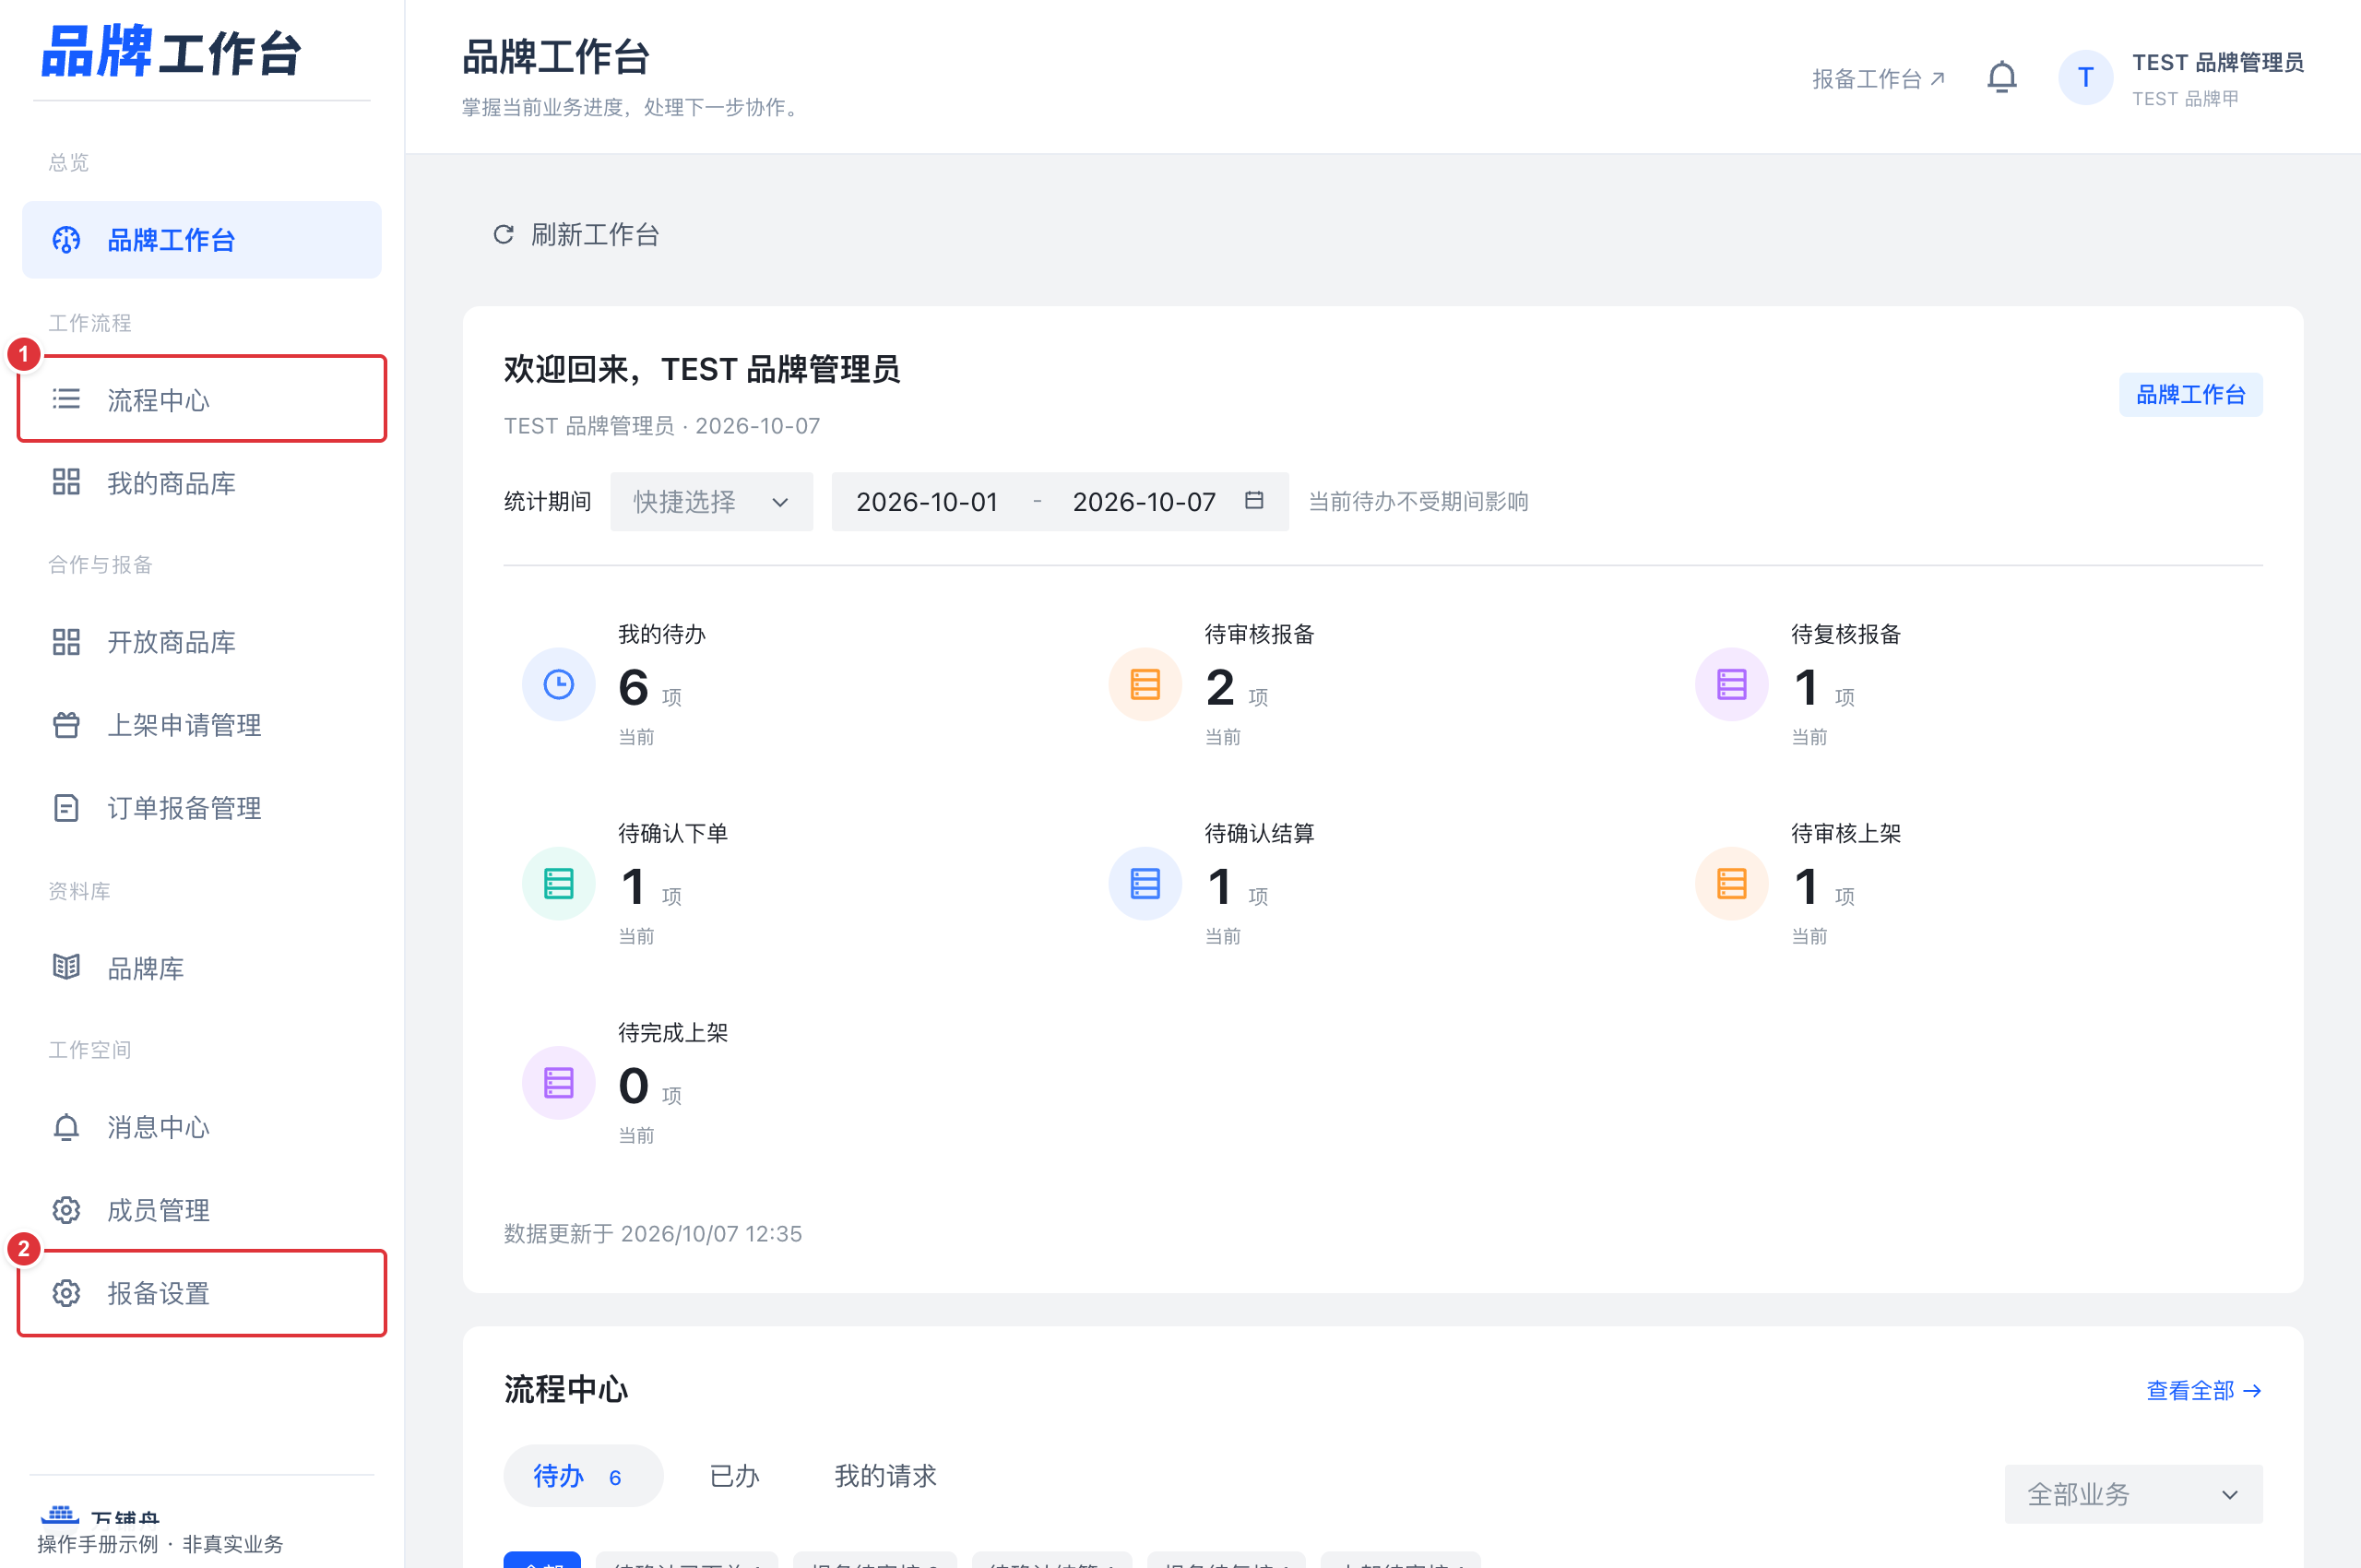Screen dimensions: 2361x1568
Task: Open 报备设置 in the sidebar
Action: (202, 1293)
